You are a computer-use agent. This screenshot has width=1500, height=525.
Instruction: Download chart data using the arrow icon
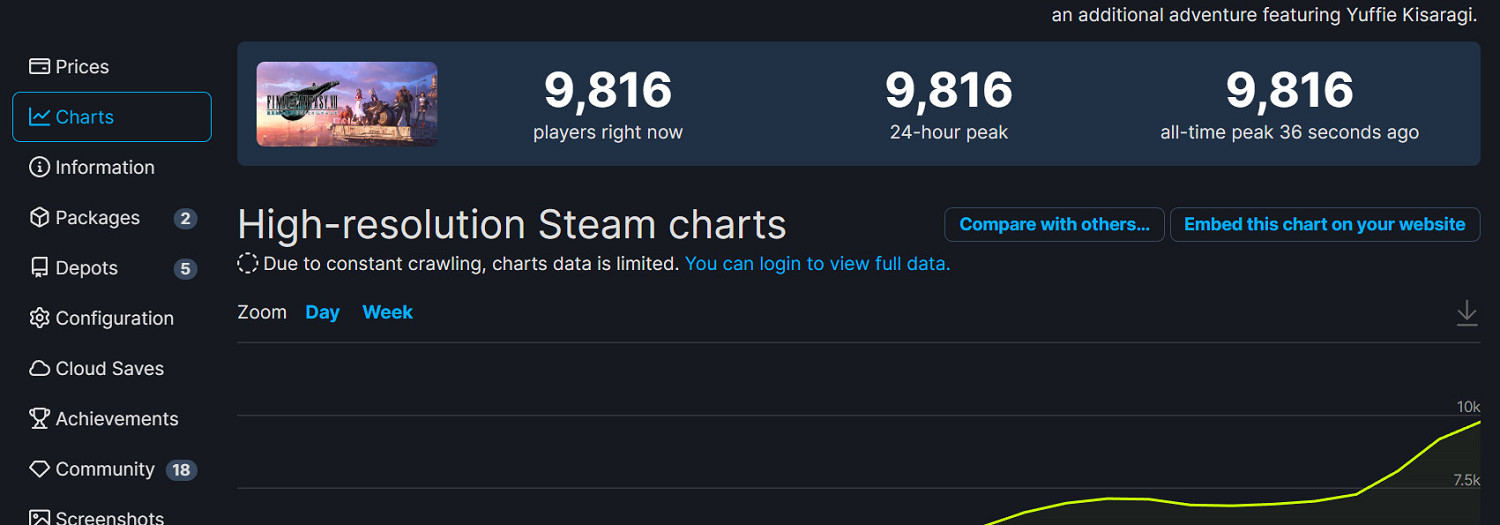pyautogui.click(x=1466, y=313)
